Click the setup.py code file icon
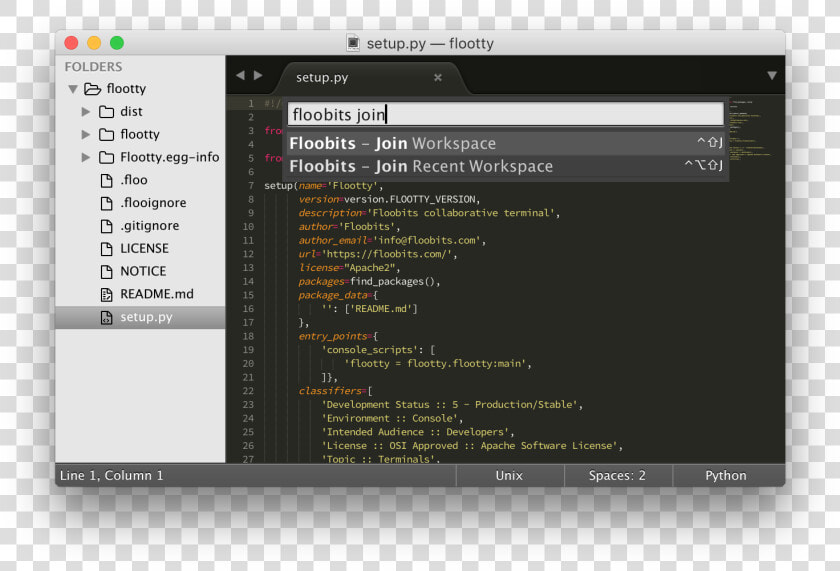 [107, 318]
